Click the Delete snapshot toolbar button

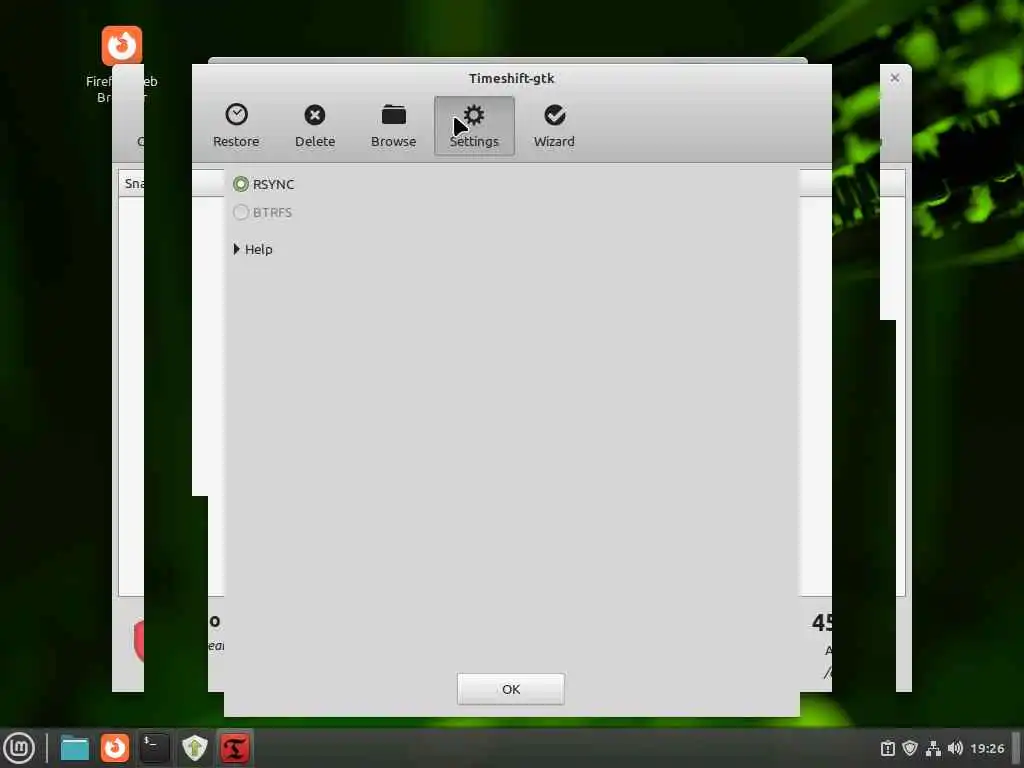coord(315,126)
